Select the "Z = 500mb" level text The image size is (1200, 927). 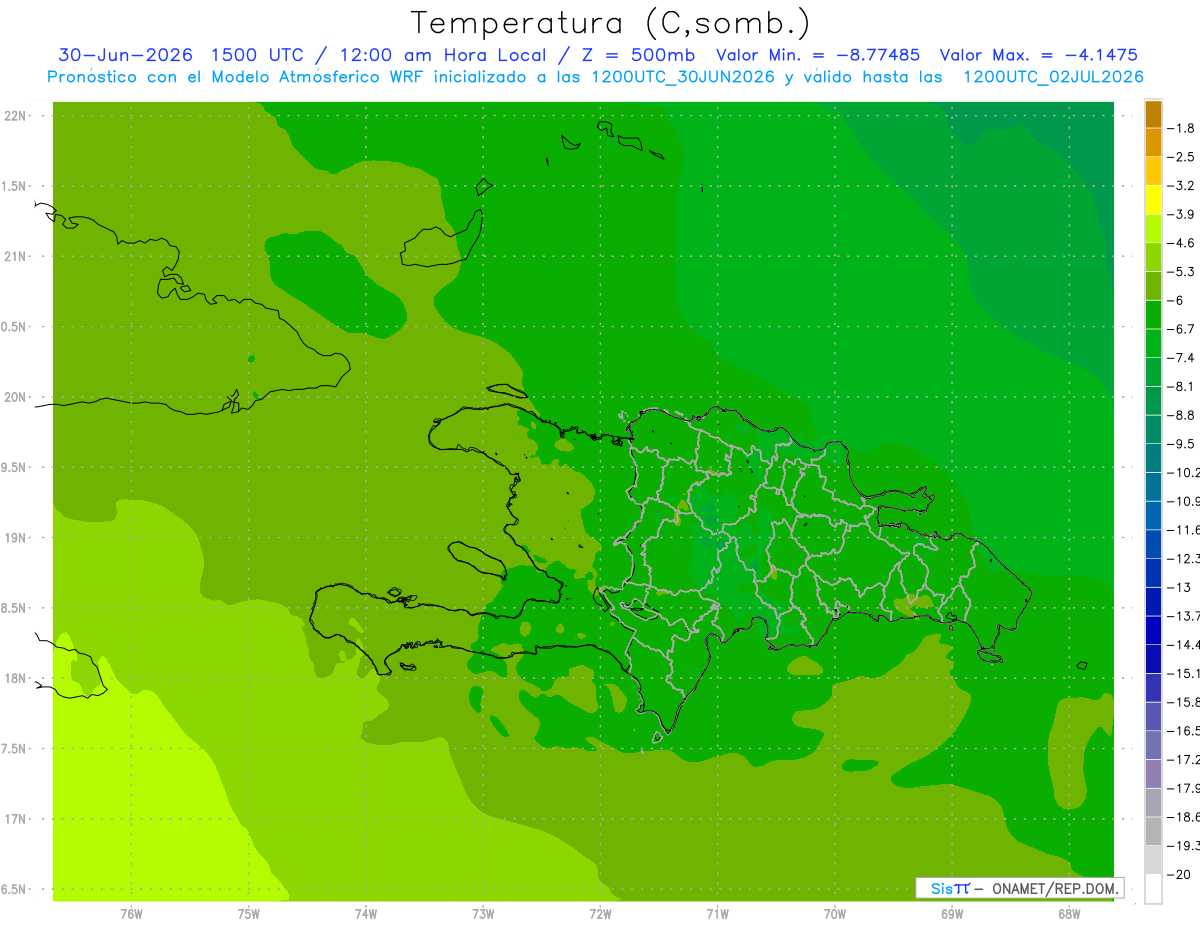click(636, 55)
